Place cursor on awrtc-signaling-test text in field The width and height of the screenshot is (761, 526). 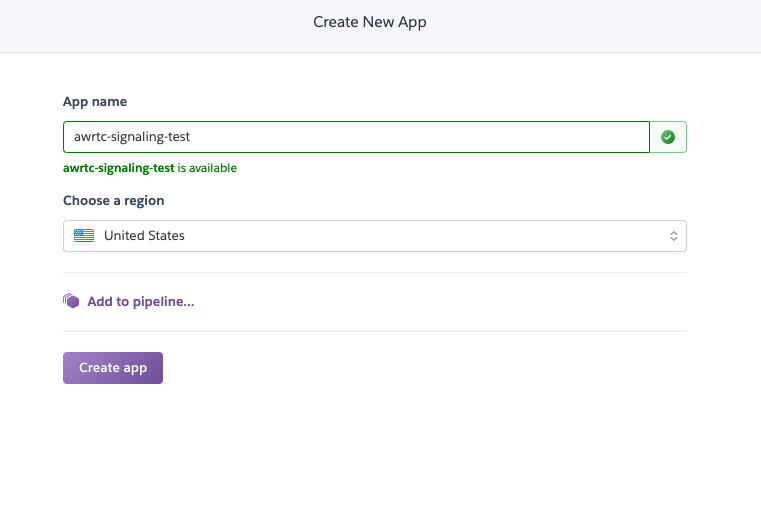pos(132,137)
